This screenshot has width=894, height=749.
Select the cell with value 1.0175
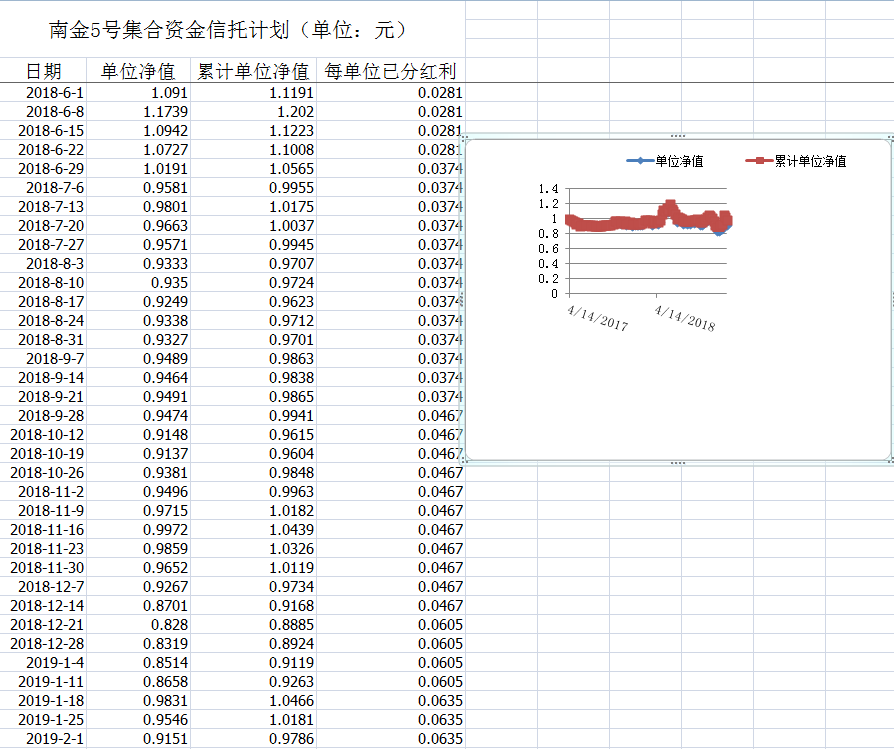pyautogui.click(x=253, y=206)
